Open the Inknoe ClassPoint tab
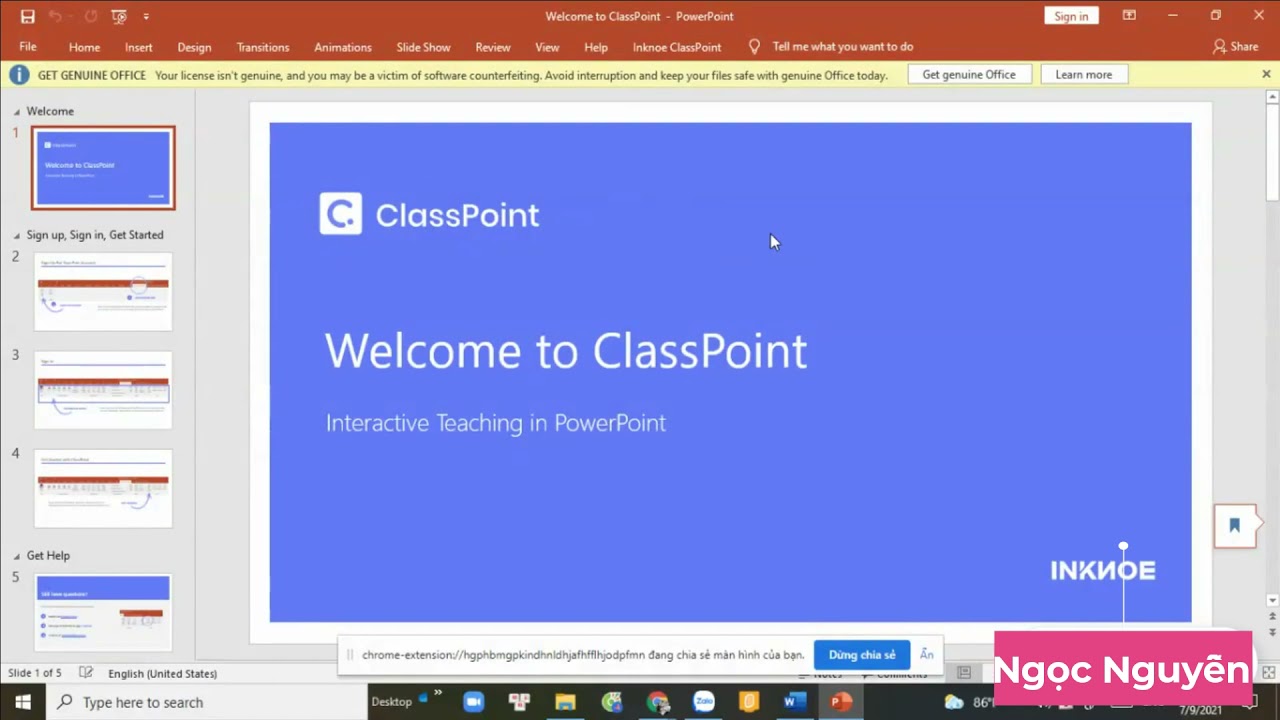 (x=677, y=47)
